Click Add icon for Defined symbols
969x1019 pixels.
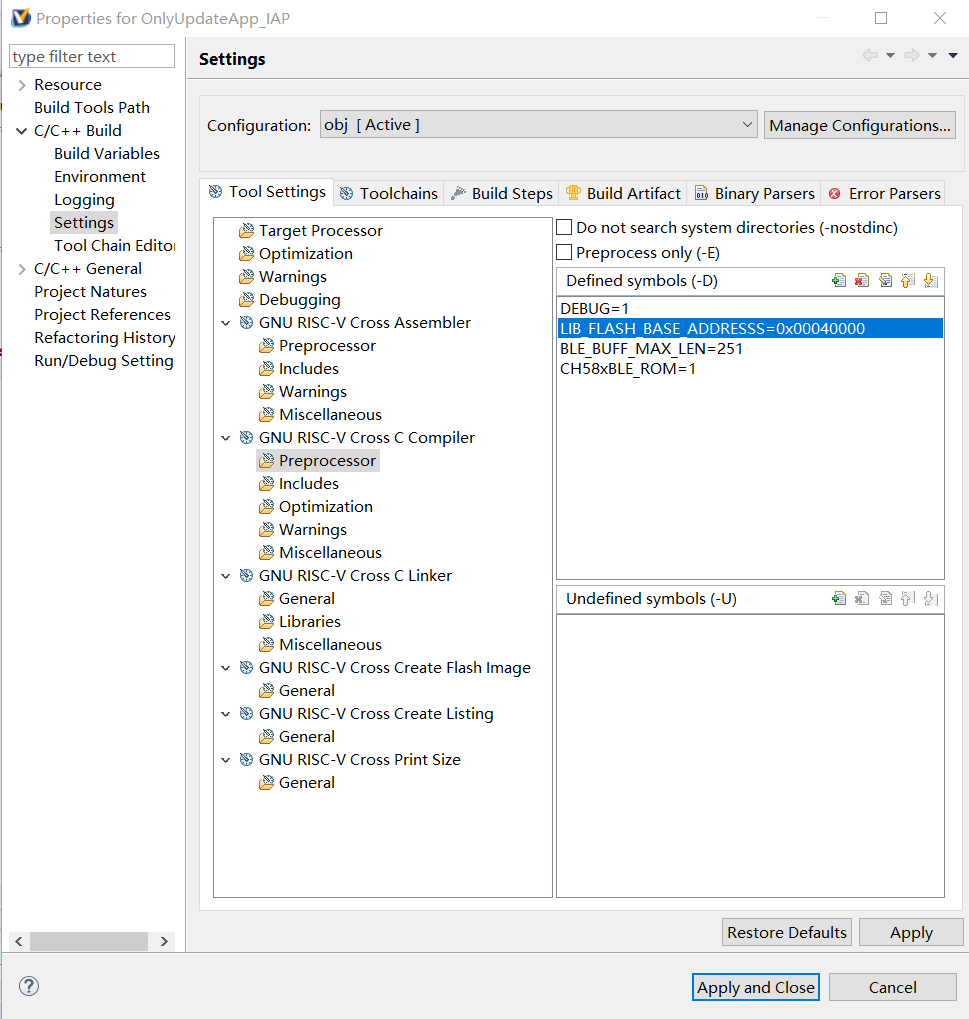pos(839,281)
